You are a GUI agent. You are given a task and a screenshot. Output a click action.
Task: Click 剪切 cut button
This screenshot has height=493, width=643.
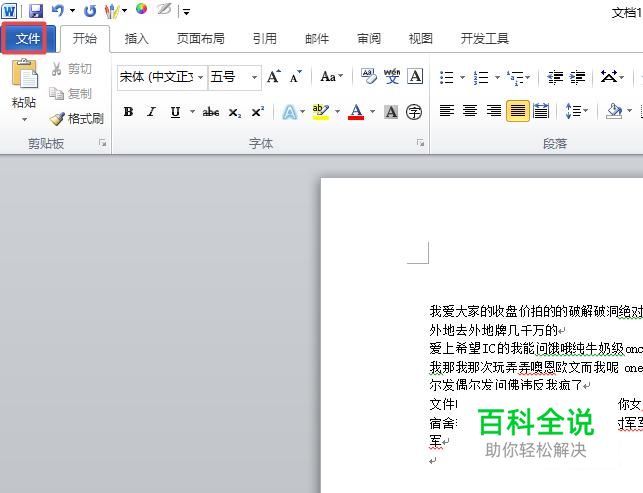tap(71, 69)
